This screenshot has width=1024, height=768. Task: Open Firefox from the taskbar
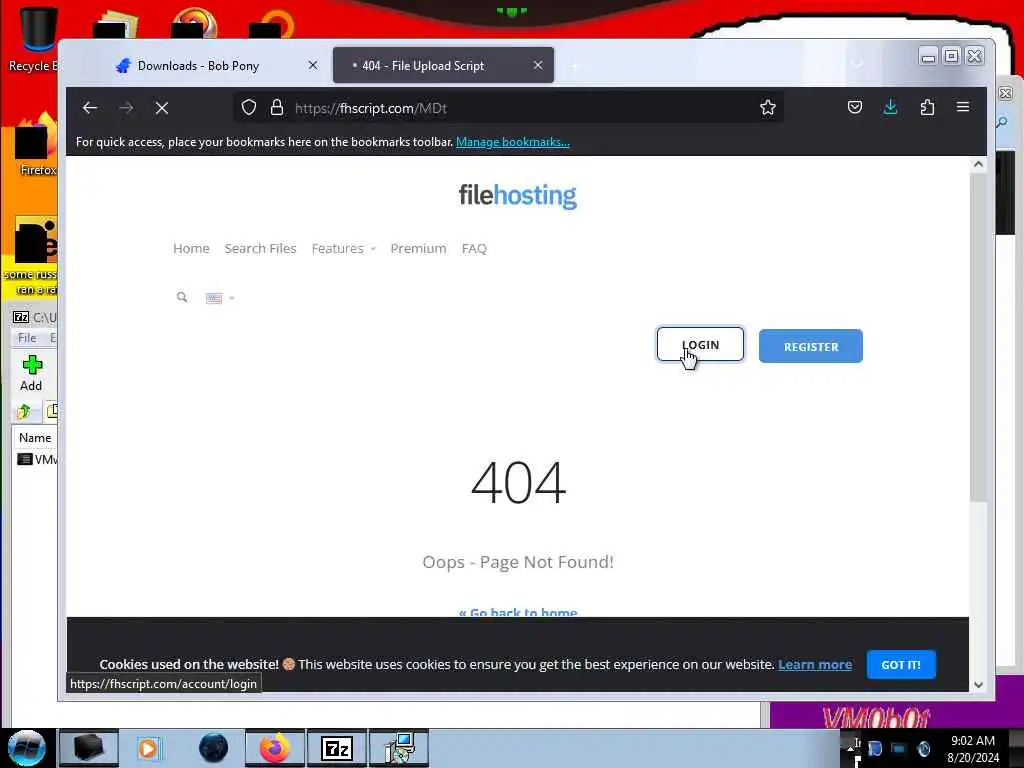point(275,748)
